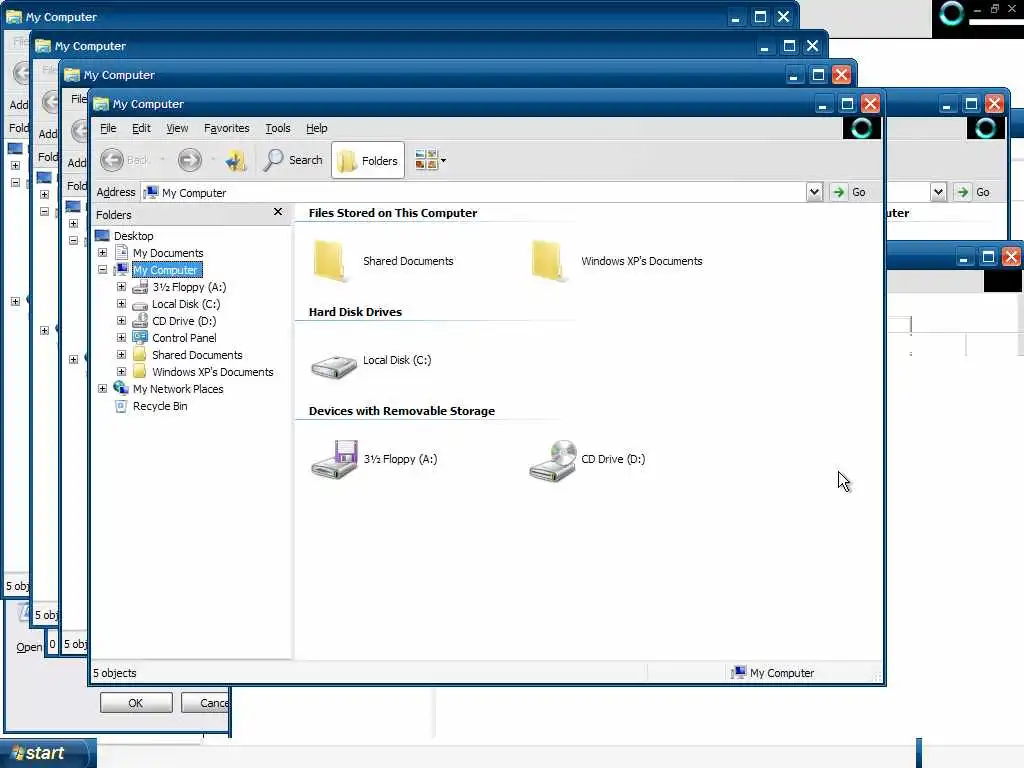The image size is (1024, 768).
Task: Open the Favorites menu
Action: (x=227, y=128)
